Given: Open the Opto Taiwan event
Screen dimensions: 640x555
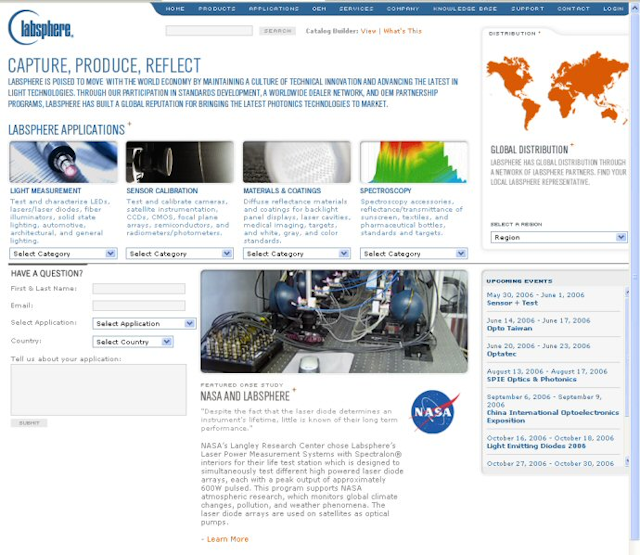Looking at the screenshot, I should tap(509, 329).
